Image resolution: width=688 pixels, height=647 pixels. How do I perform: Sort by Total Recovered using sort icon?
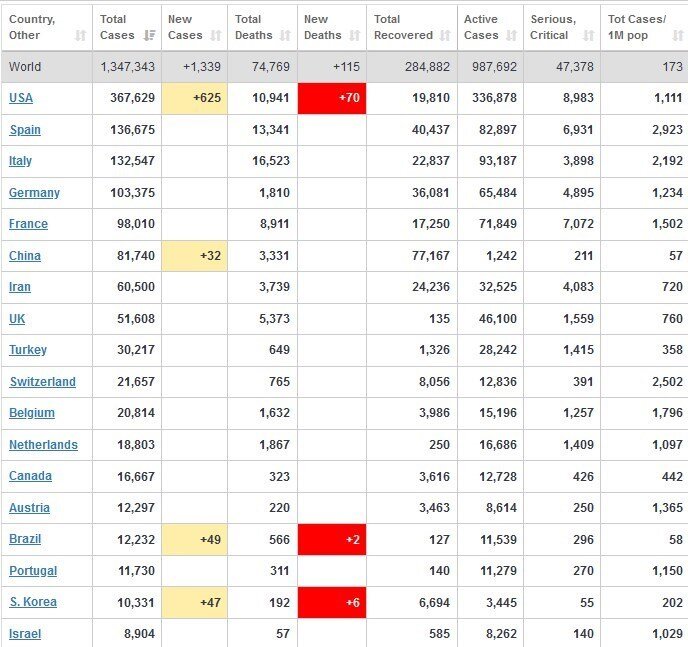click(444, 35)
